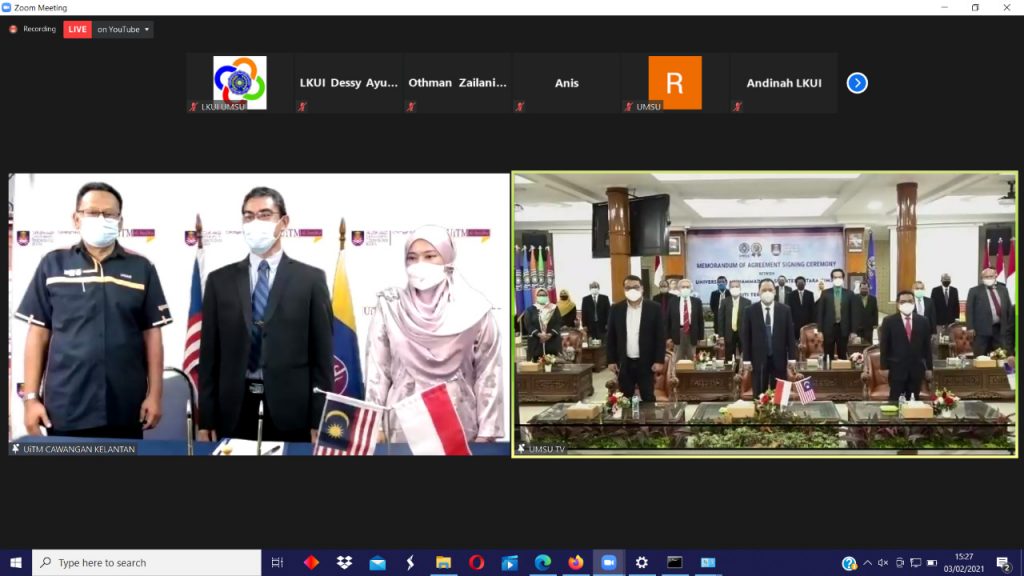Switch to Zoom app in taskbar

(x=608, y=563)
